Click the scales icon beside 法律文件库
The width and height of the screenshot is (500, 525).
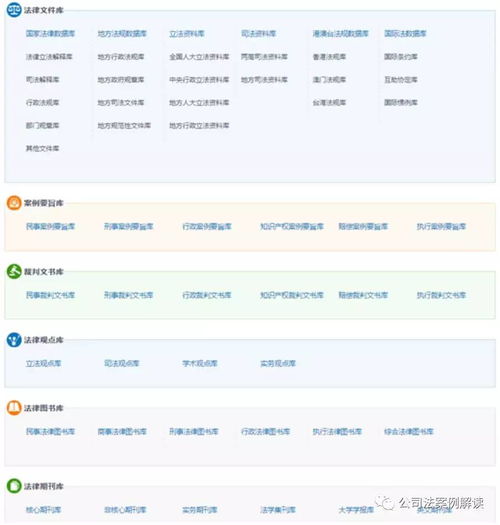[x=14, y=10]
